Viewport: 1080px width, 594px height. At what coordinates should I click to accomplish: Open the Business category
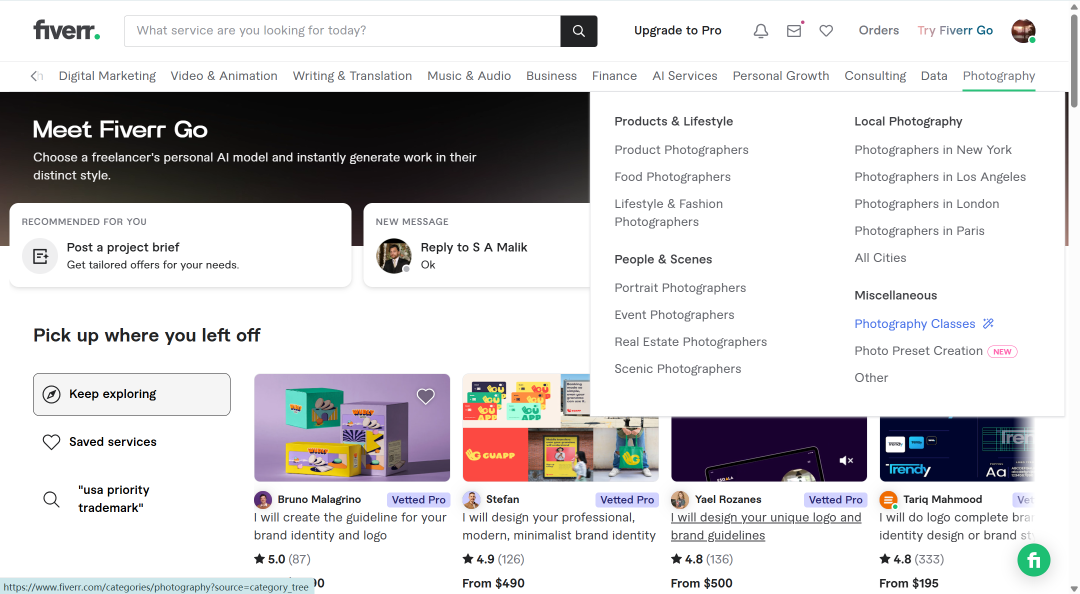click(x=551, y=76)
